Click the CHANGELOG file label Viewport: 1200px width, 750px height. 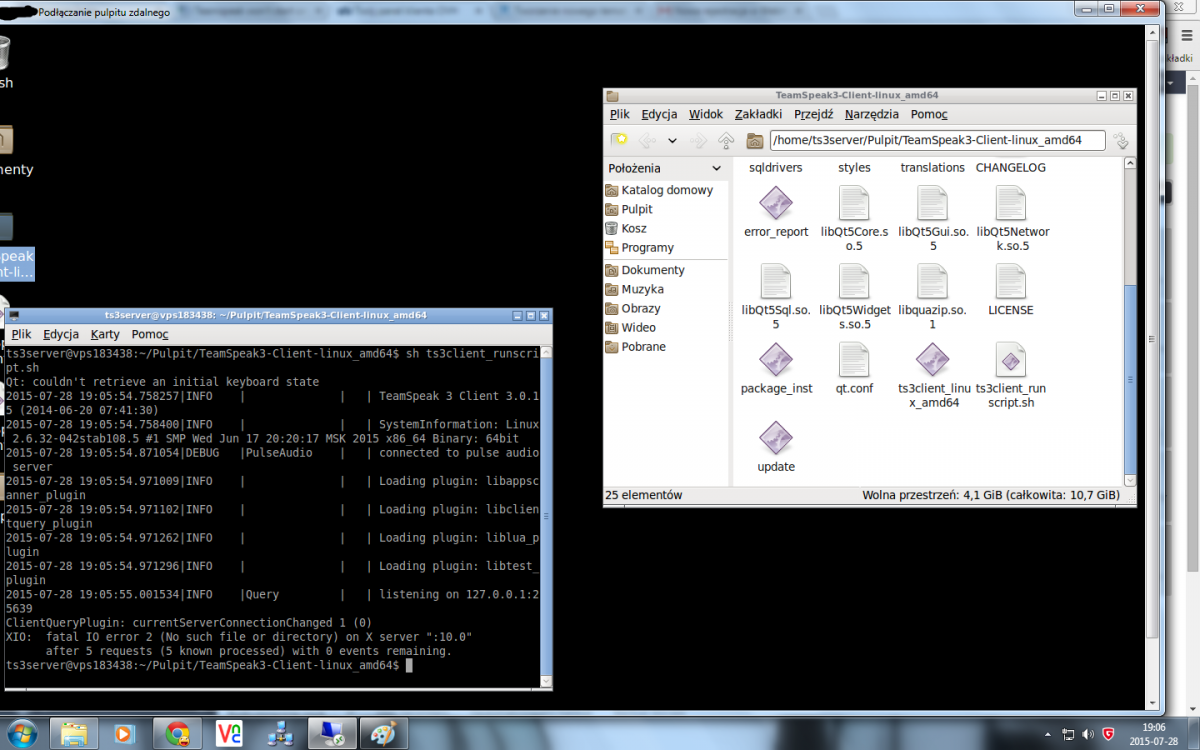[1011, 168]
